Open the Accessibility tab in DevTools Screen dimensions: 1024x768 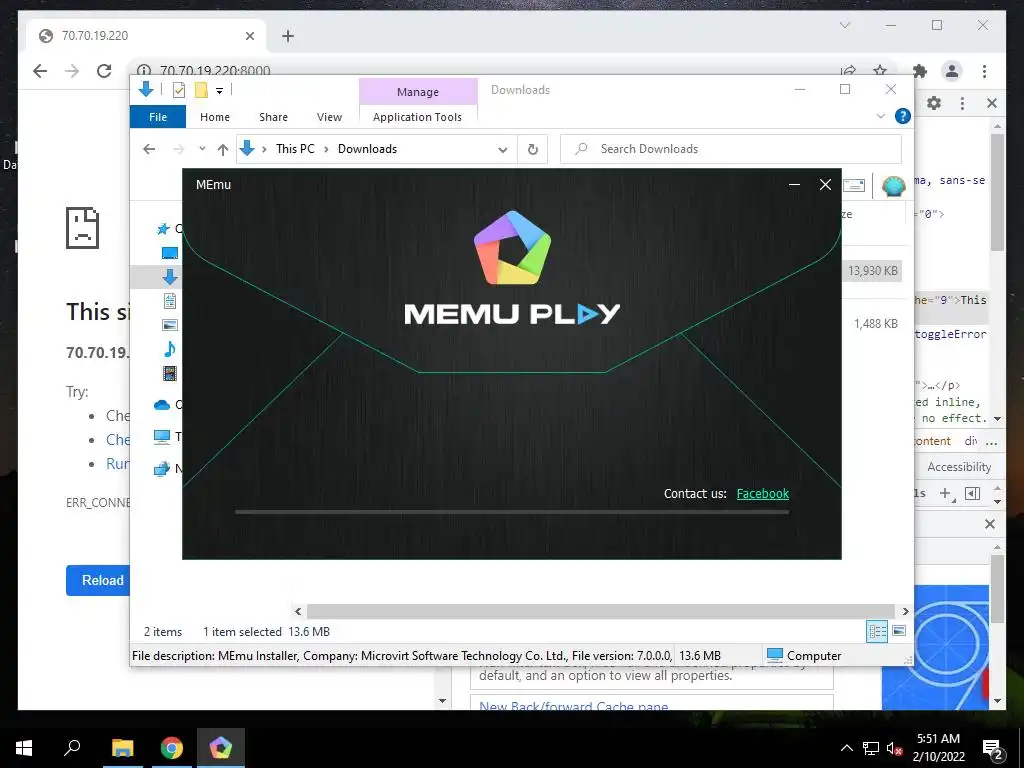(959, 467)
